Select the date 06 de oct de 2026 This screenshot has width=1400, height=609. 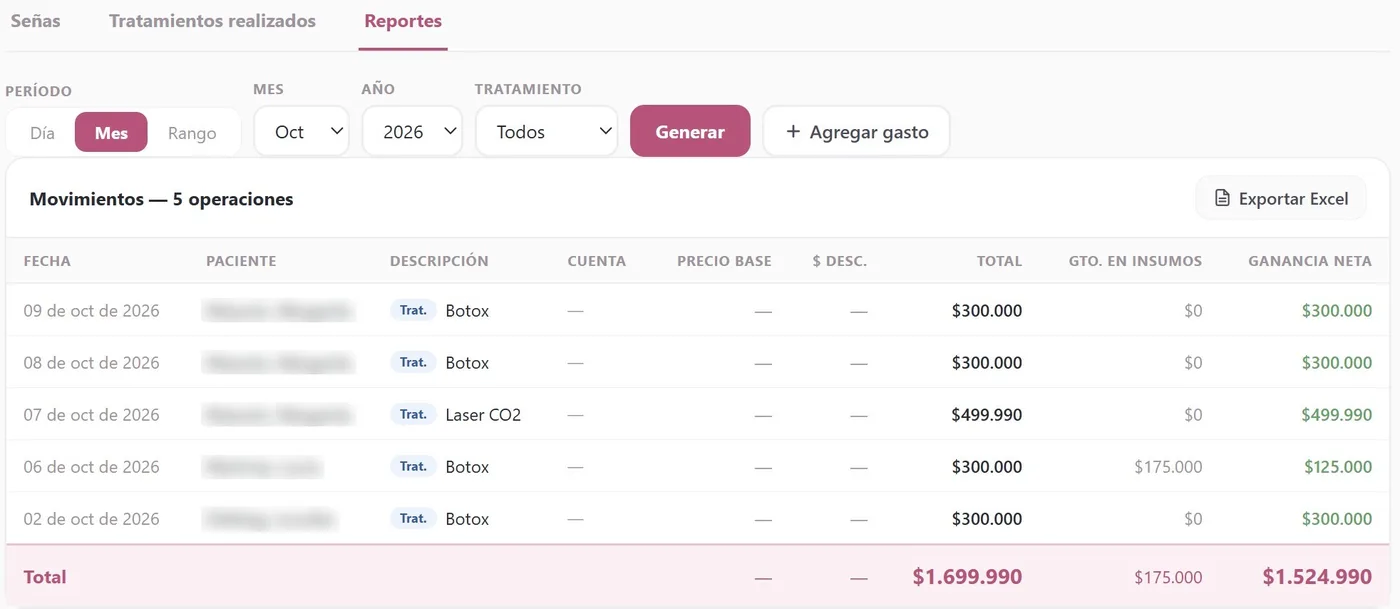[x=91, y=467]
